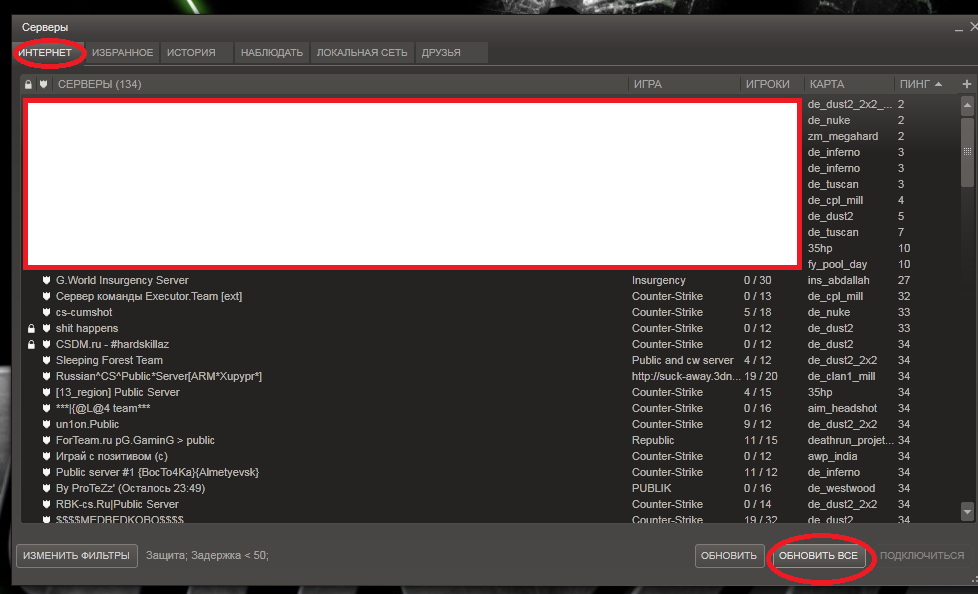Image resolution: width=978 pixels, height=594 pixels.
Task: Select Сервер команды Executor.Team [ext] row
Action: 490,296
